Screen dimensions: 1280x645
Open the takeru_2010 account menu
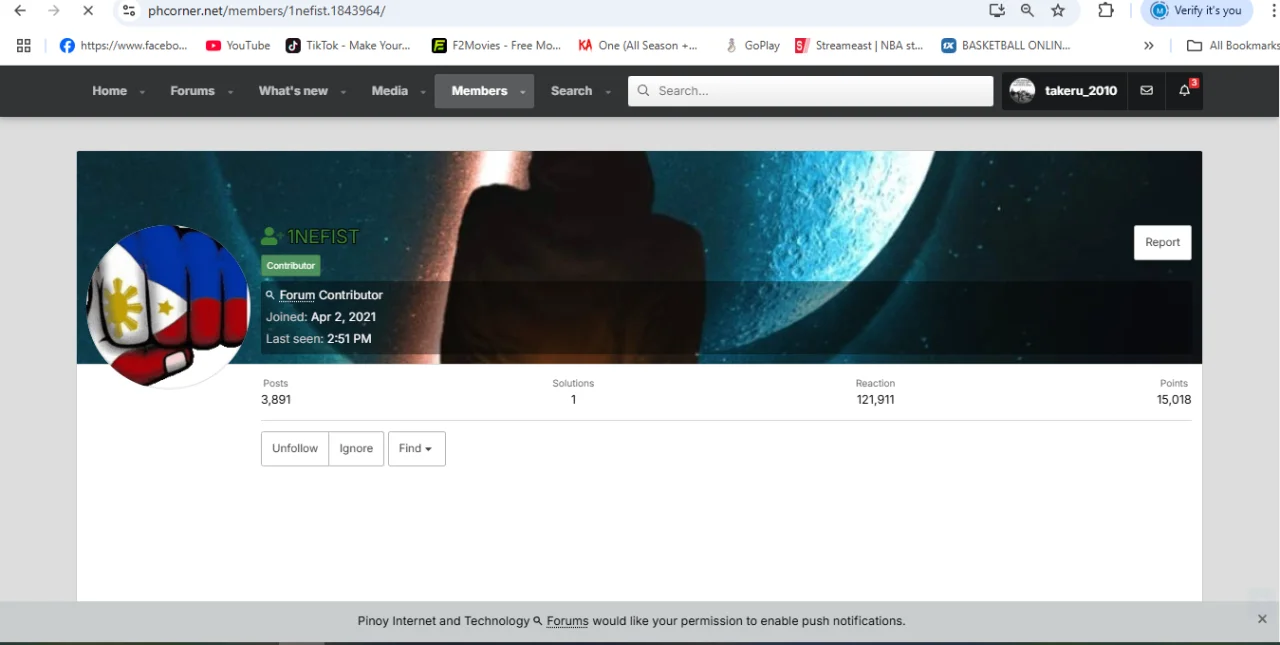(1064, 91)
